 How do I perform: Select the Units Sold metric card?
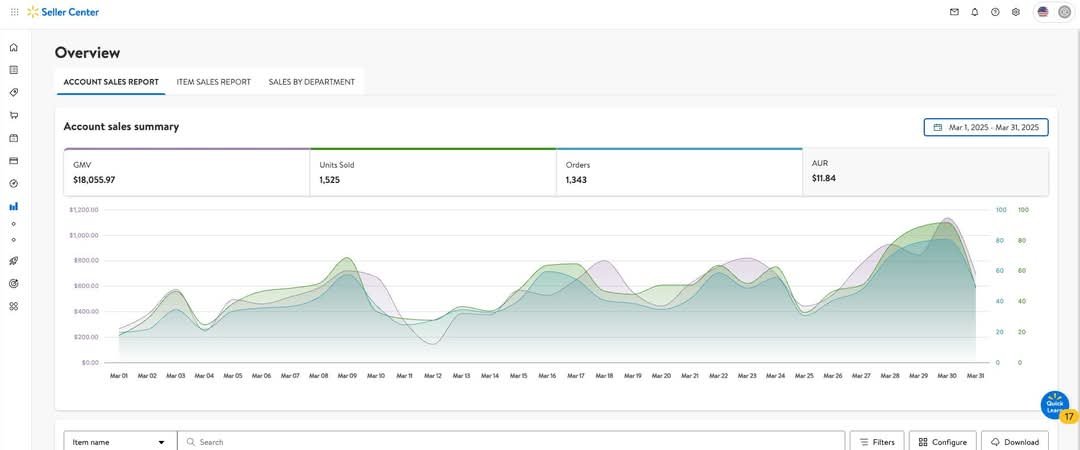pyautogui.click(x=433, y=172)
